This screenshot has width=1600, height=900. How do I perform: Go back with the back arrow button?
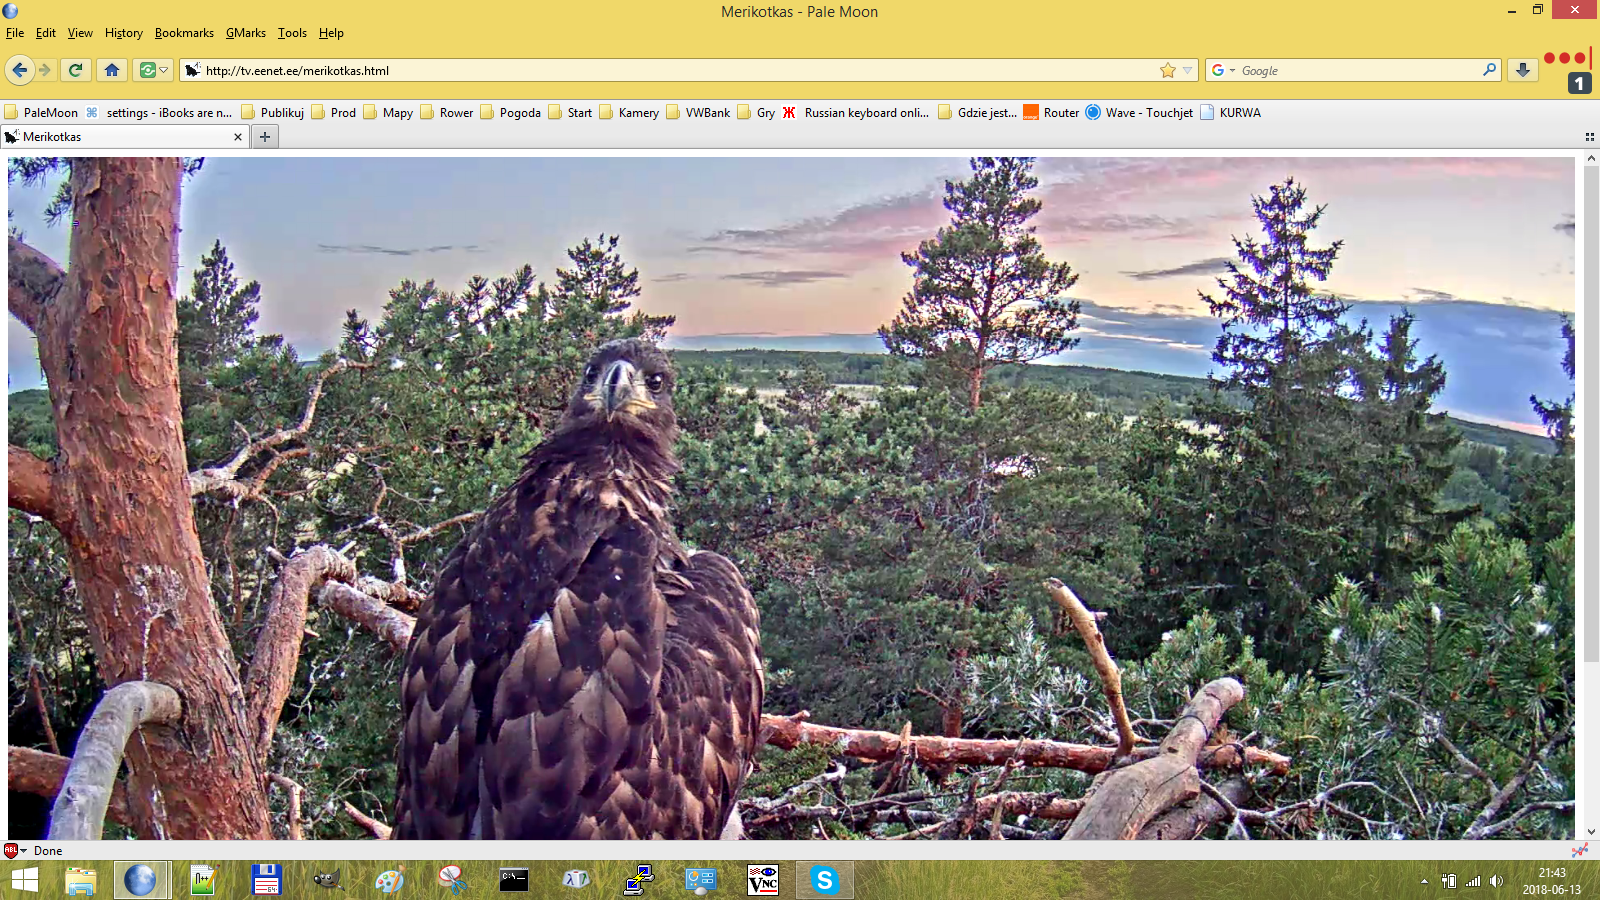19,70
